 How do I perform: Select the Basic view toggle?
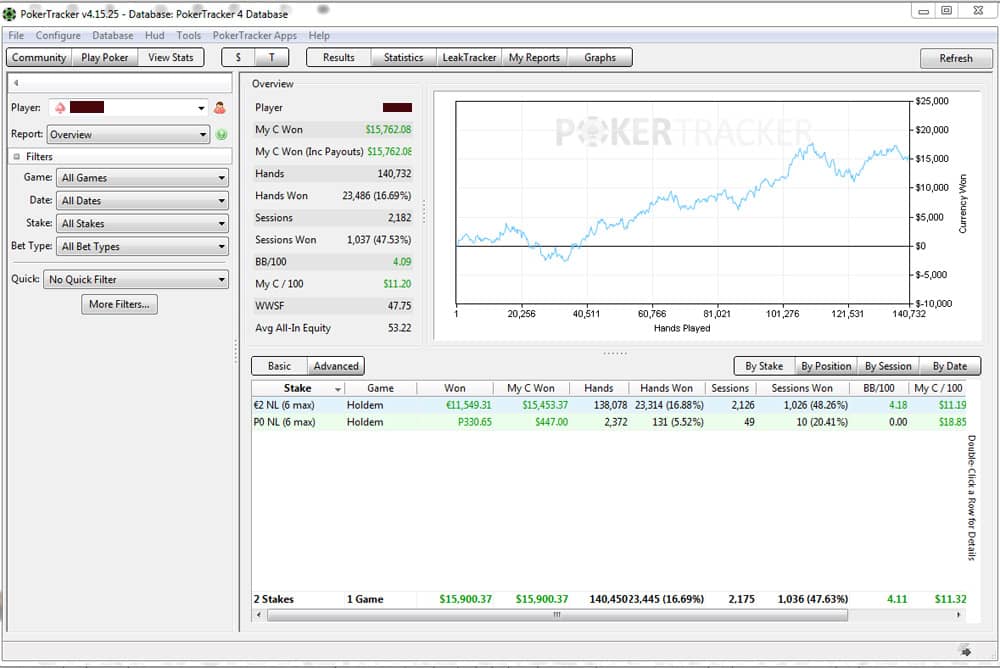pyautogui.click(x=279, y=366)
